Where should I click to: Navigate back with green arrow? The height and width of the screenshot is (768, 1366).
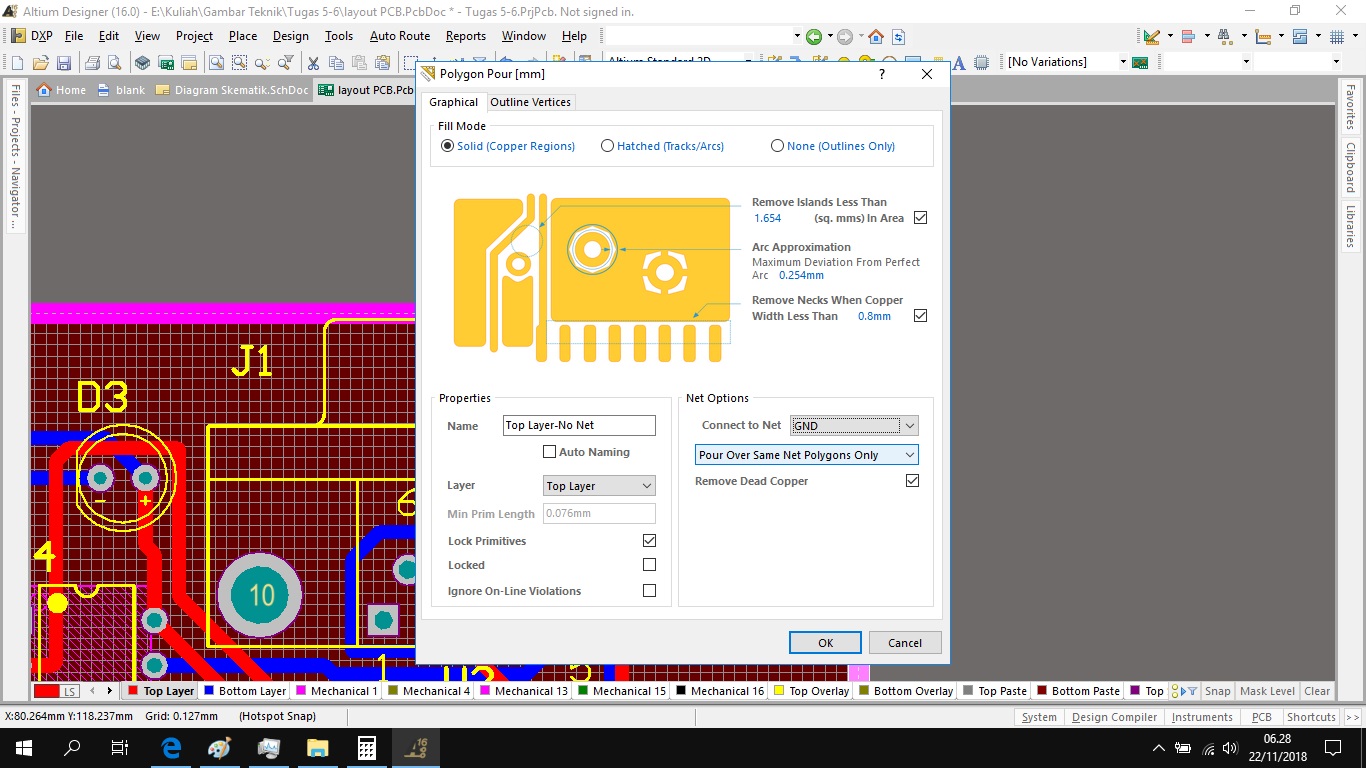coord(814,36)
